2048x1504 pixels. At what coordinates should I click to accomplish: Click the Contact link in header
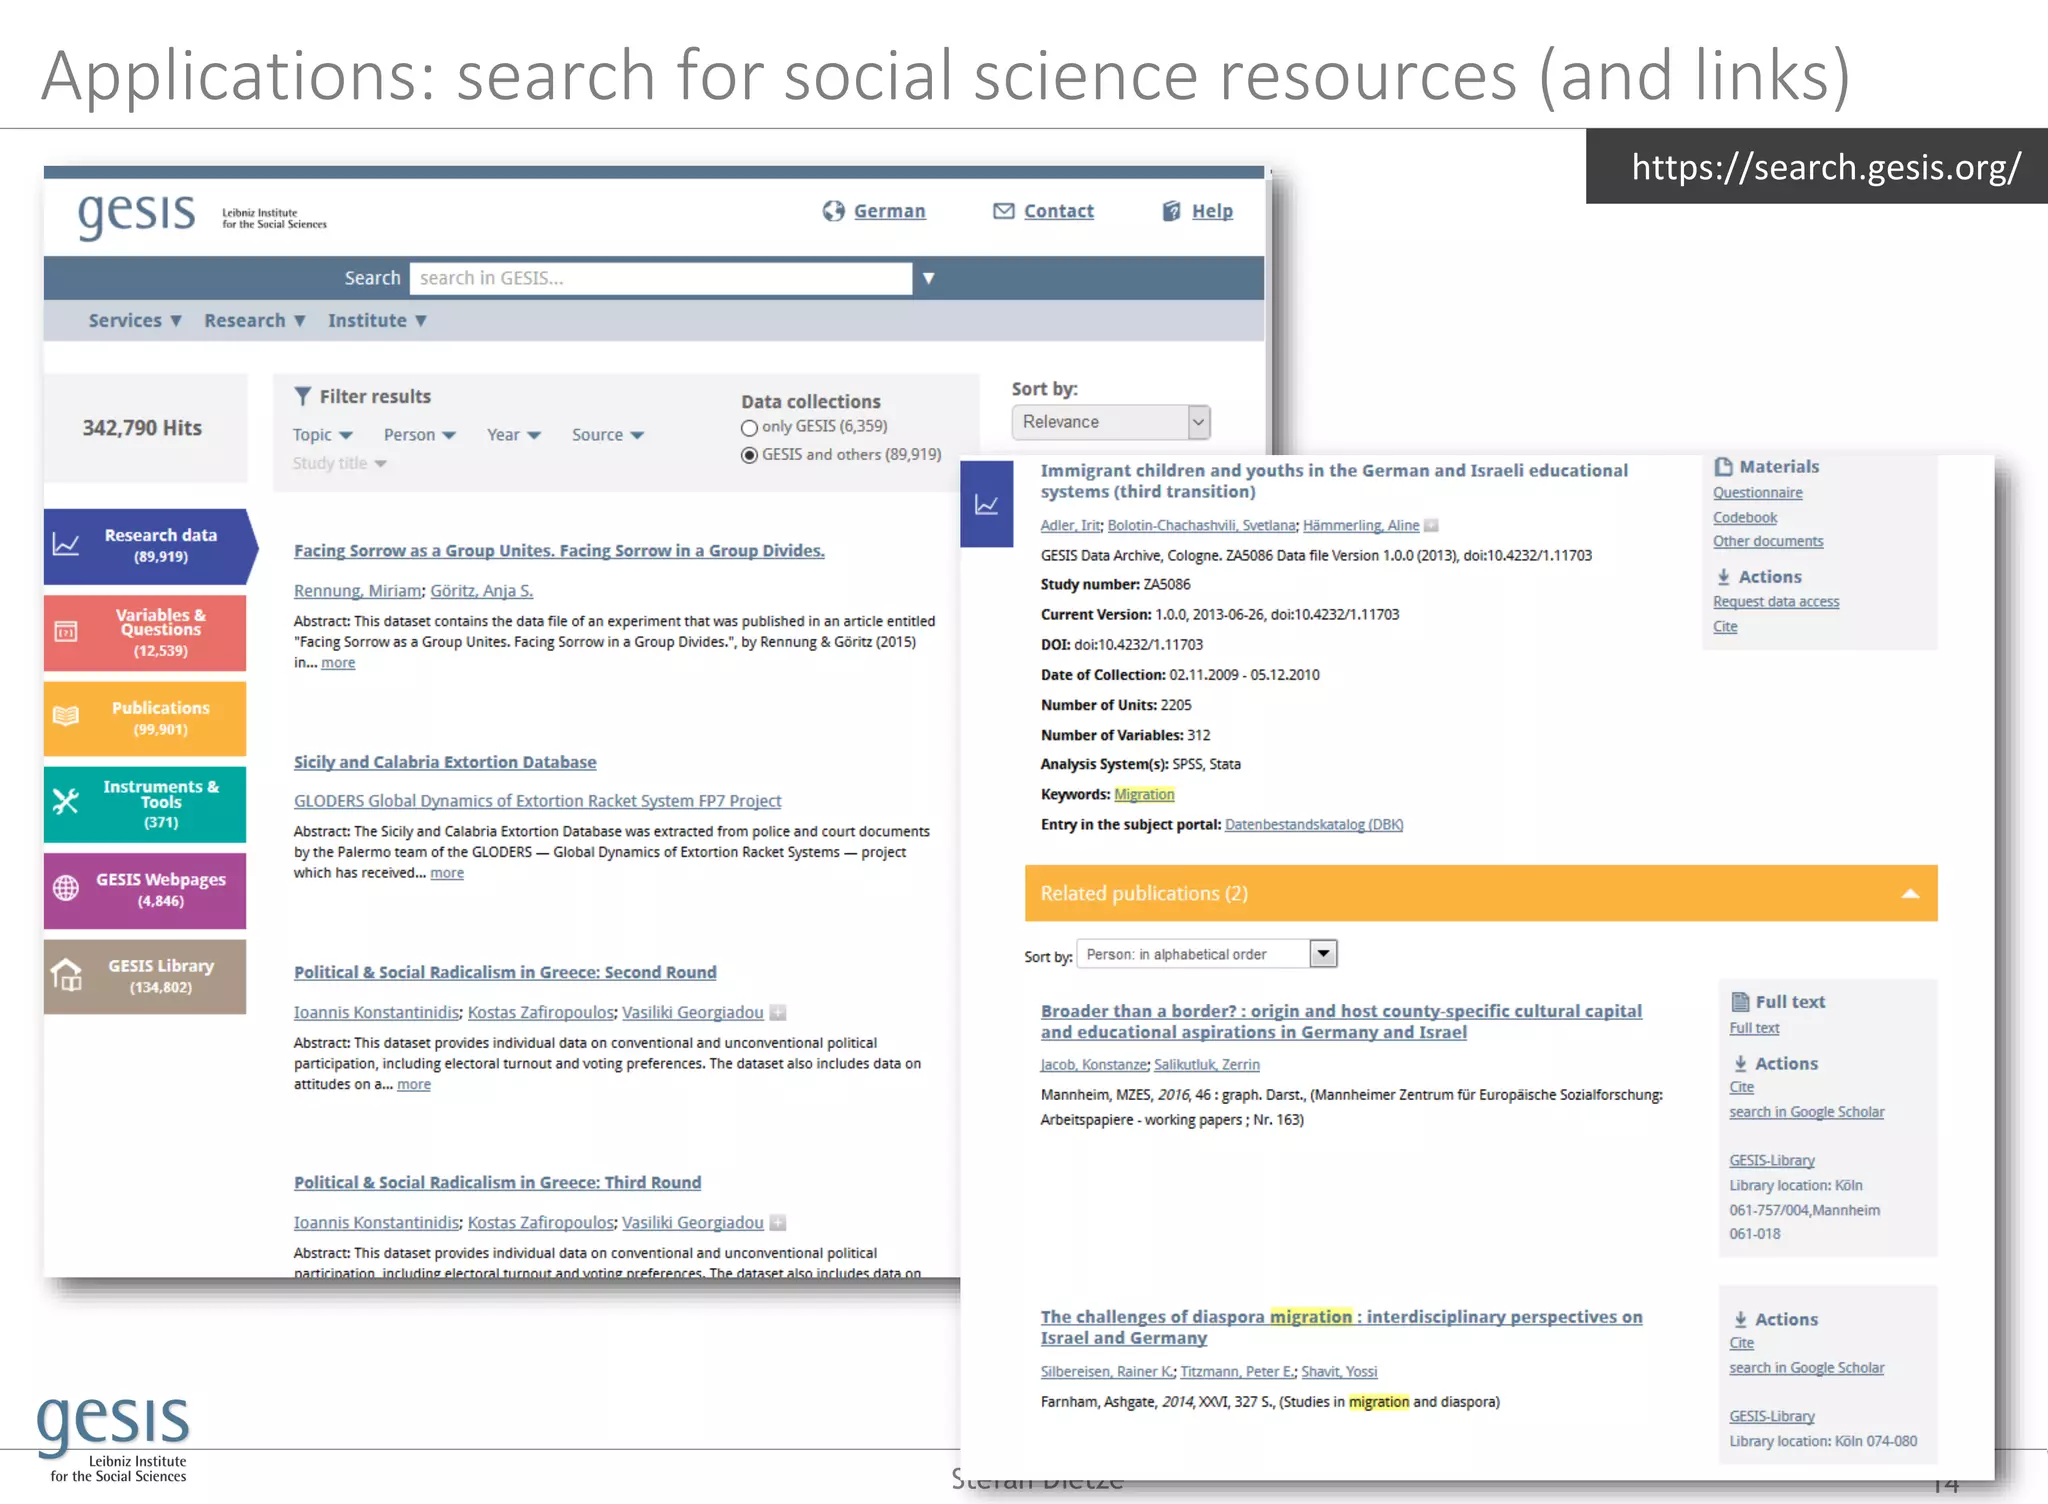pos(1059,211)
